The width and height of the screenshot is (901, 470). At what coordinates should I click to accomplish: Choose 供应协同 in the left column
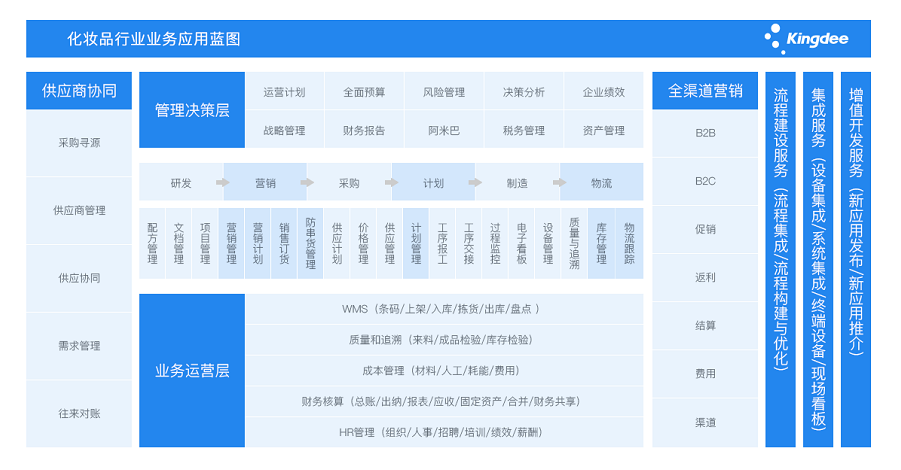79,278
